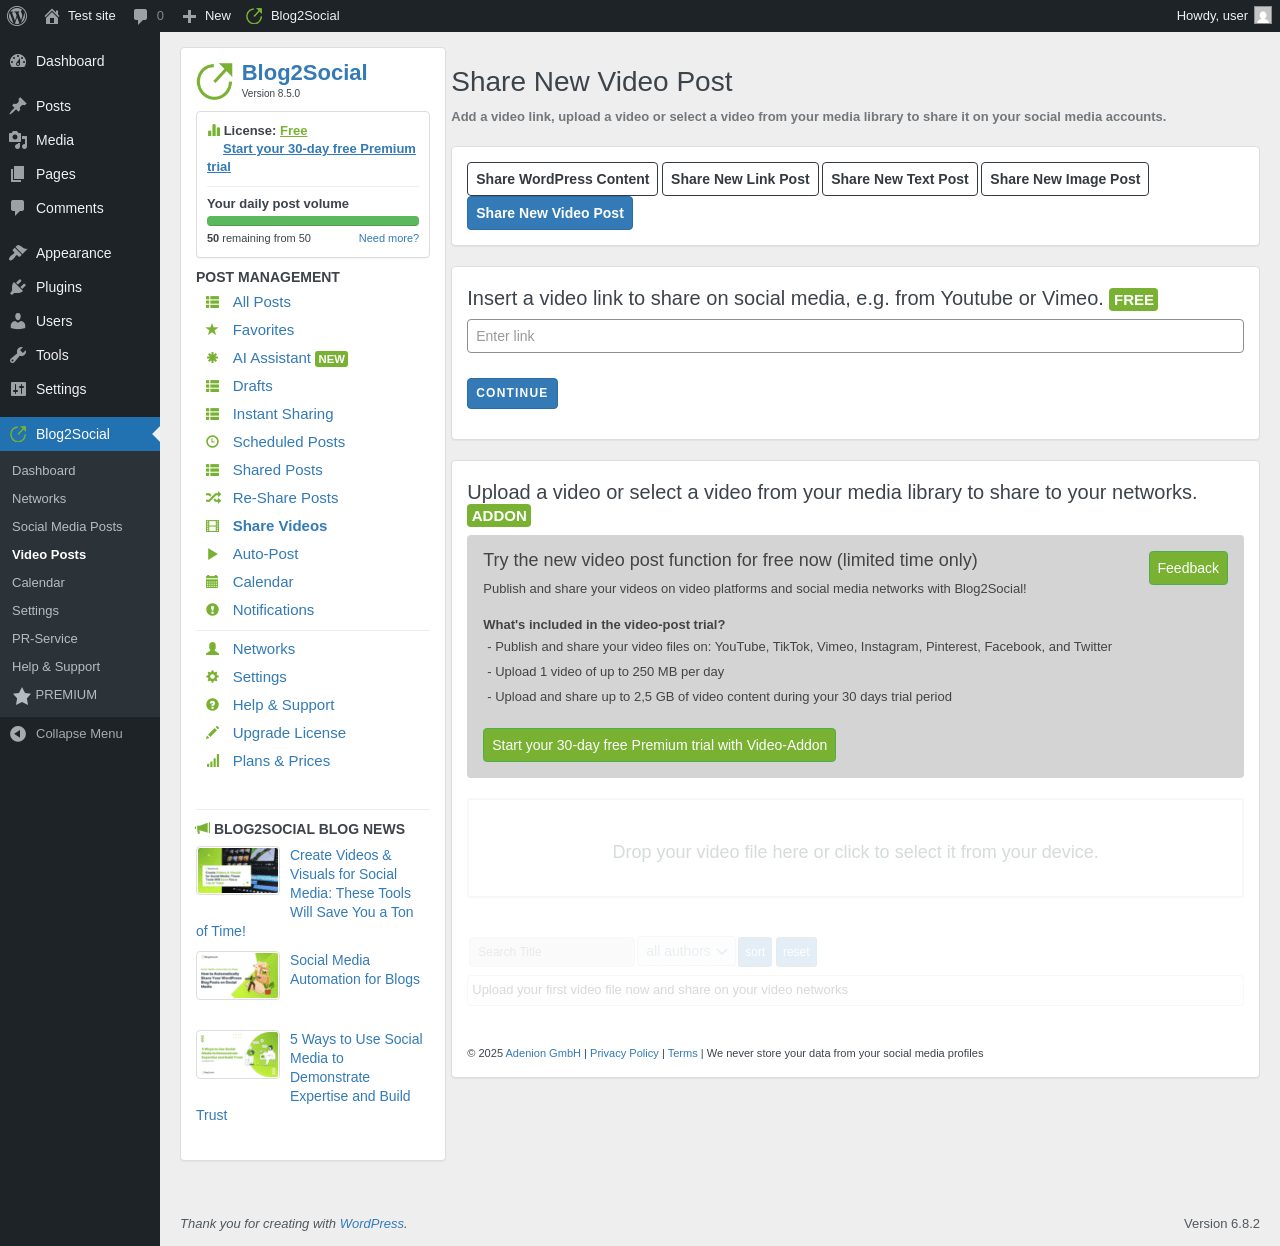Open Social Media Posts submenu item
The width and height of the screenshot is (1280, 1246).
click(x=67, y=527)
